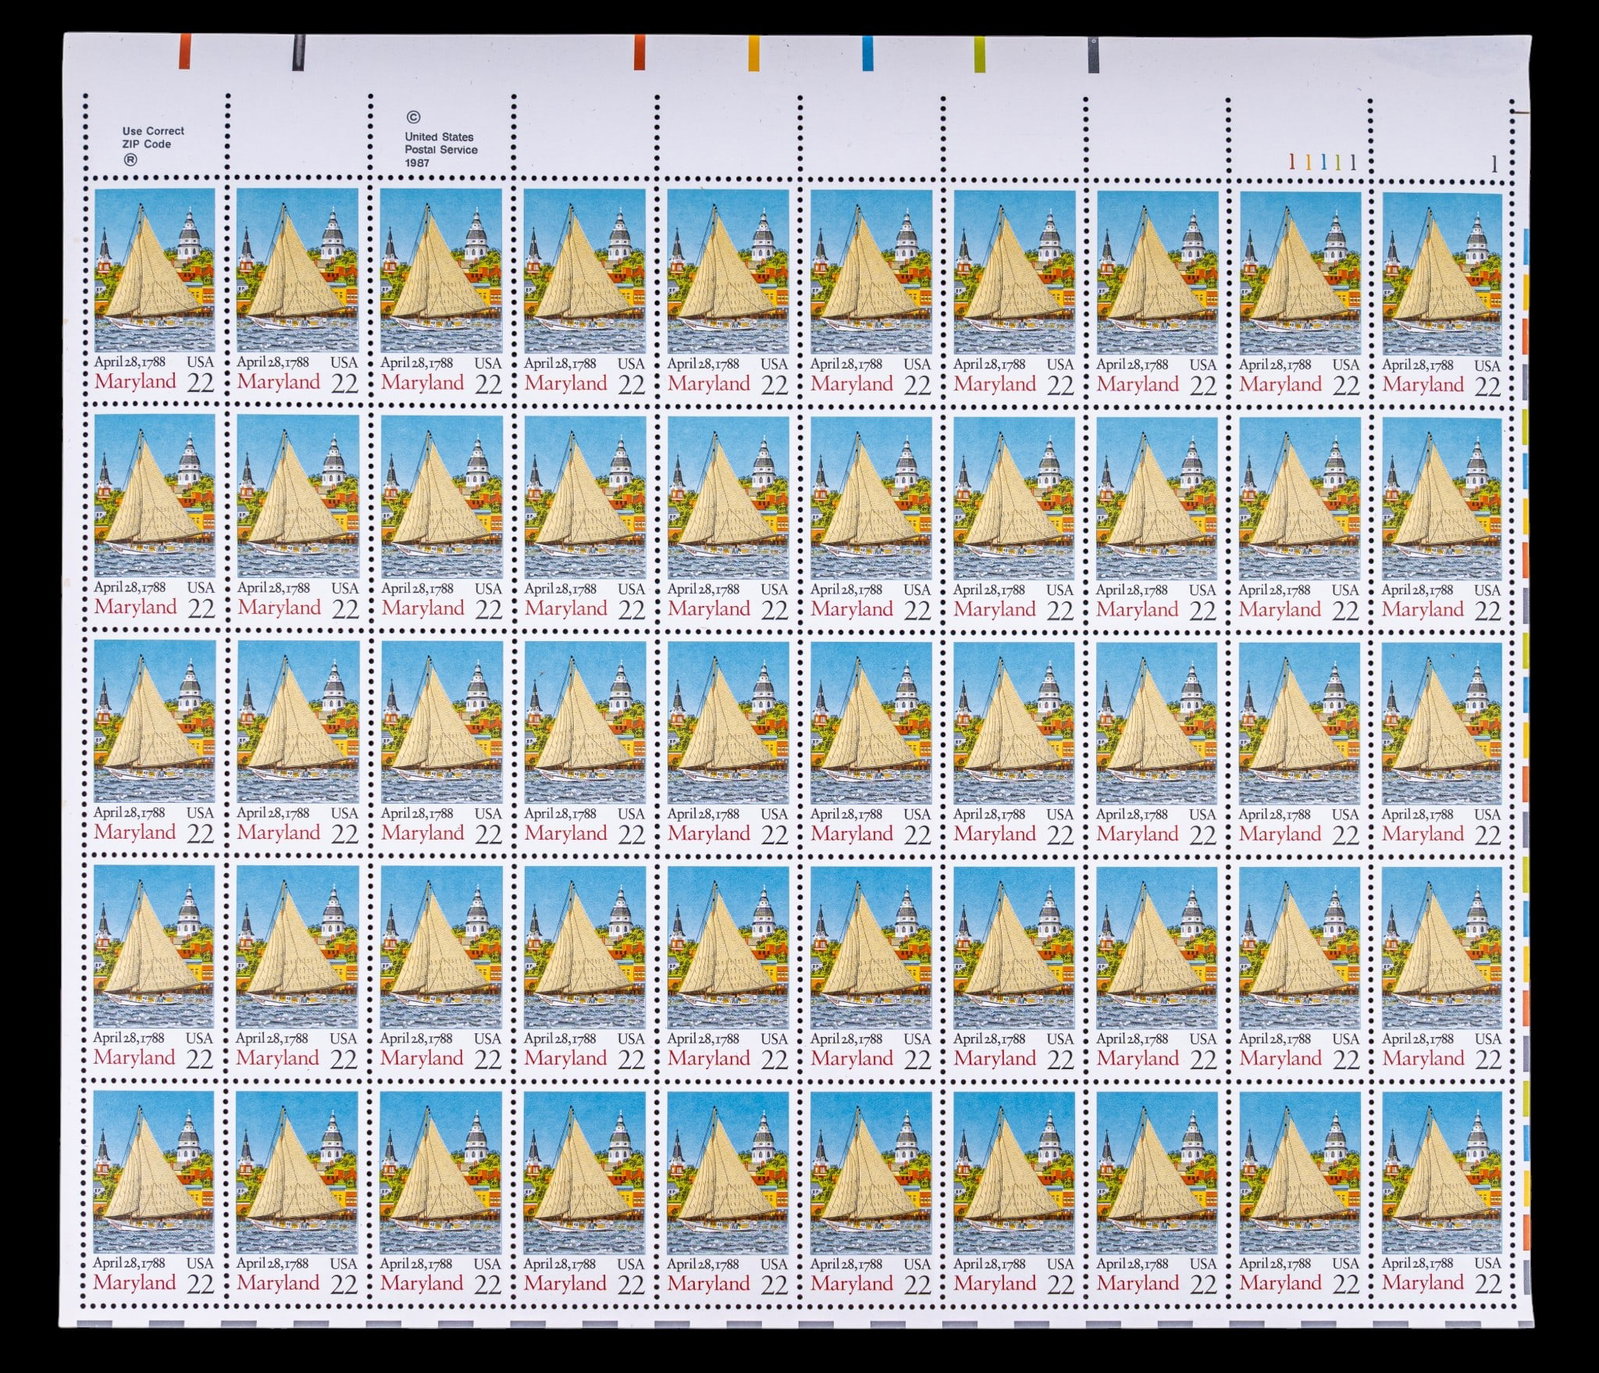Click "United States Postal Service 1987" text
The width and height of the screenshot is (1599, 1373).
coord(441,149)
